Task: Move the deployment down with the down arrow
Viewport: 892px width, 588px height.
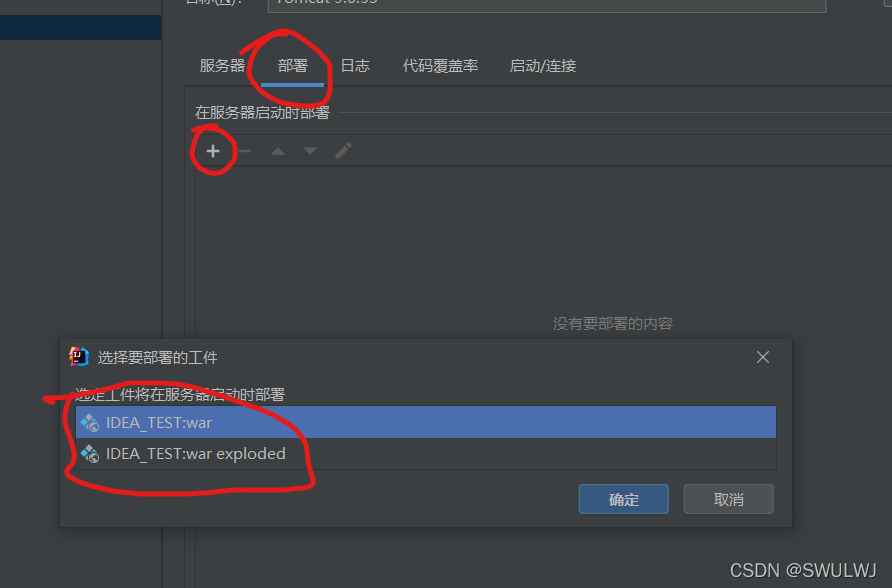Action: (310, 151)
